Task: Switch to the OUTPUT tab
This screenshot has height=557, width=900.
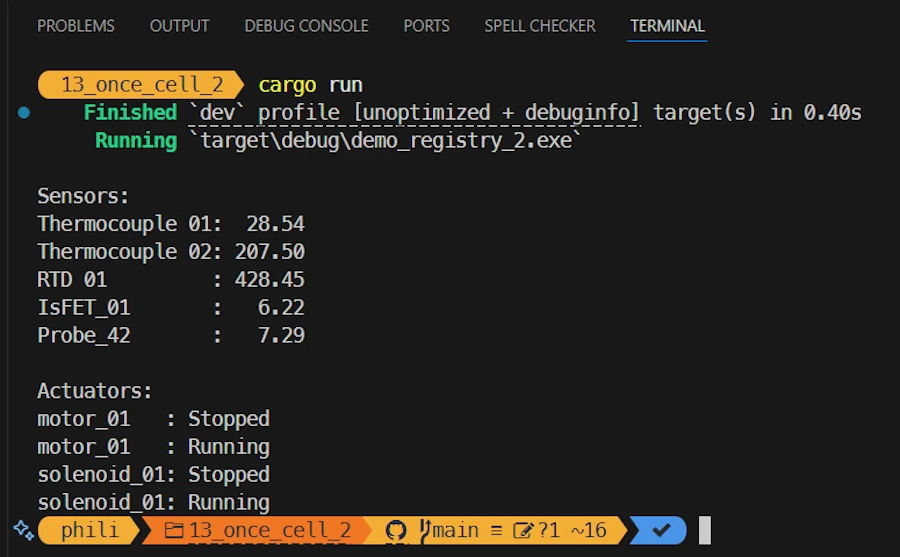Action: point(179,26)
